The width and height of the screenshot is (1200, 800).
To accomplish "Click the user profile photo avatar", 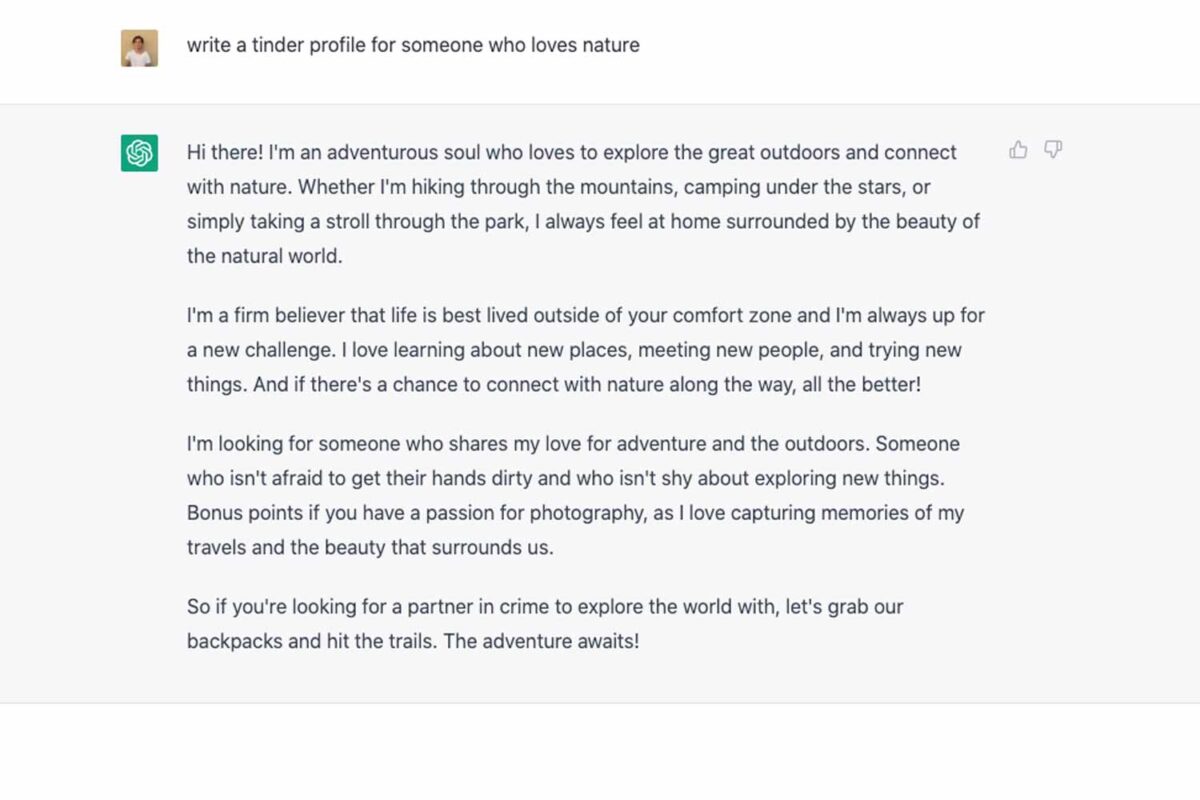I will (x=139, y=48).
